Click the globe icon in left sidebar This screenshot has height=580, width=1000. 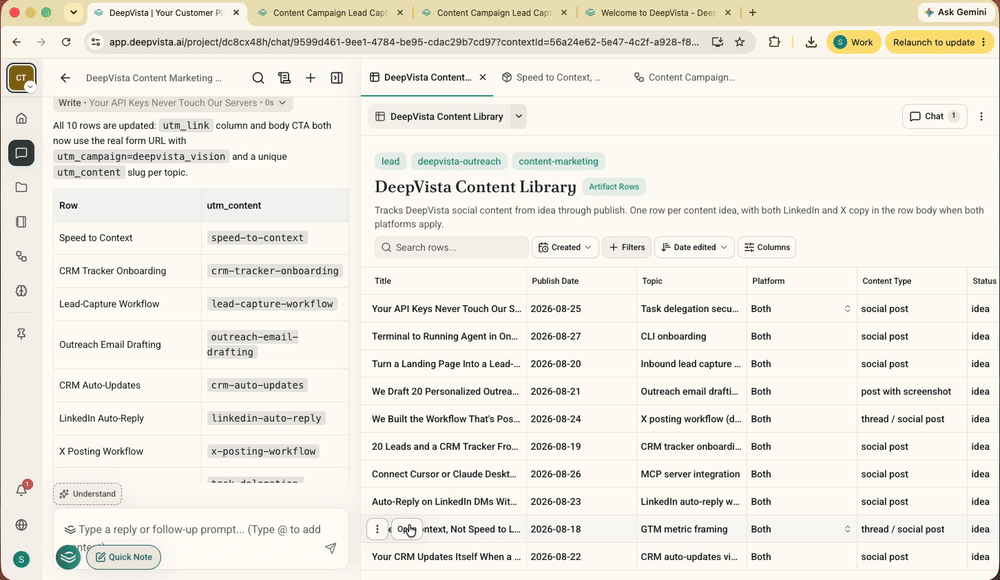[x=21, y=525]
